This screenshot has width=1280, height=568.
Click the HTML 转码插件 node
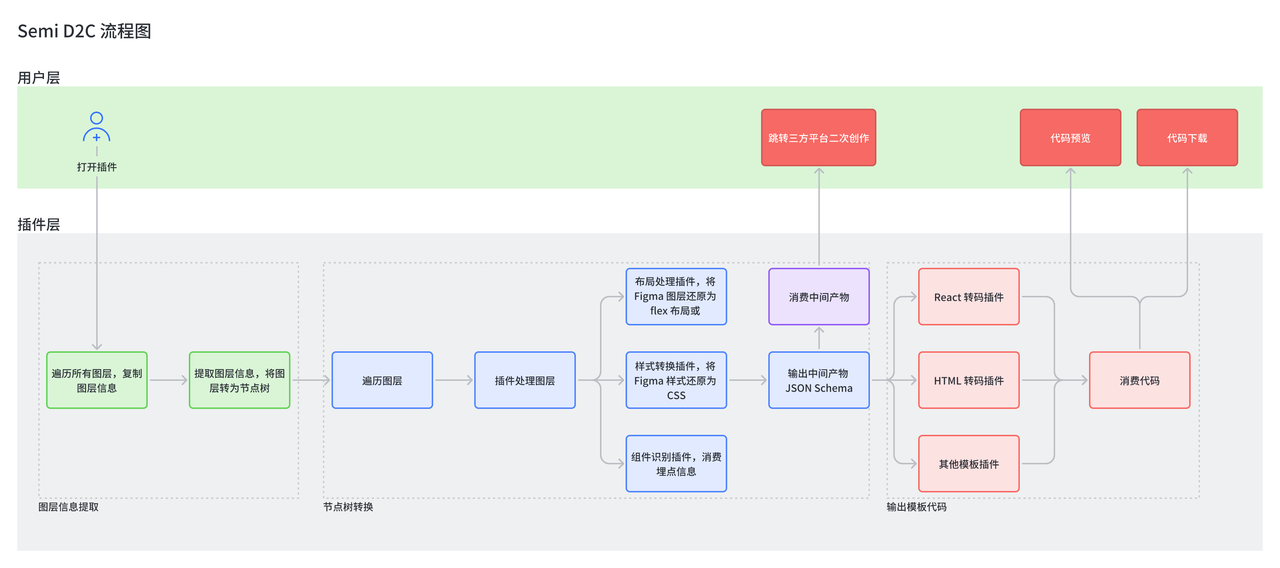point(969,380)
